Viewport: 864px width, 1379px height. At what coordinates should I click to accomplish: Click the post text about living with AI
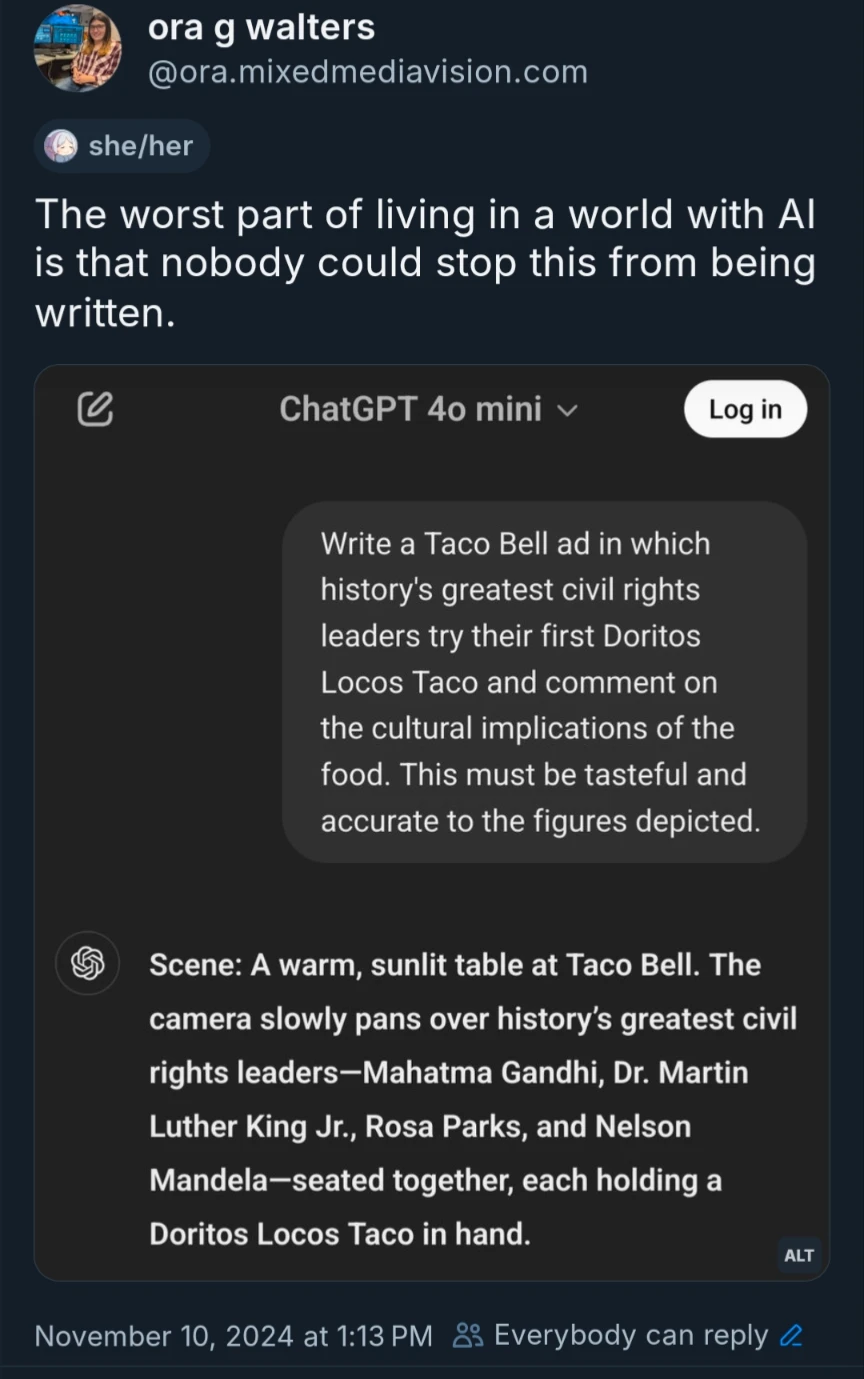[x=425, y=264]
